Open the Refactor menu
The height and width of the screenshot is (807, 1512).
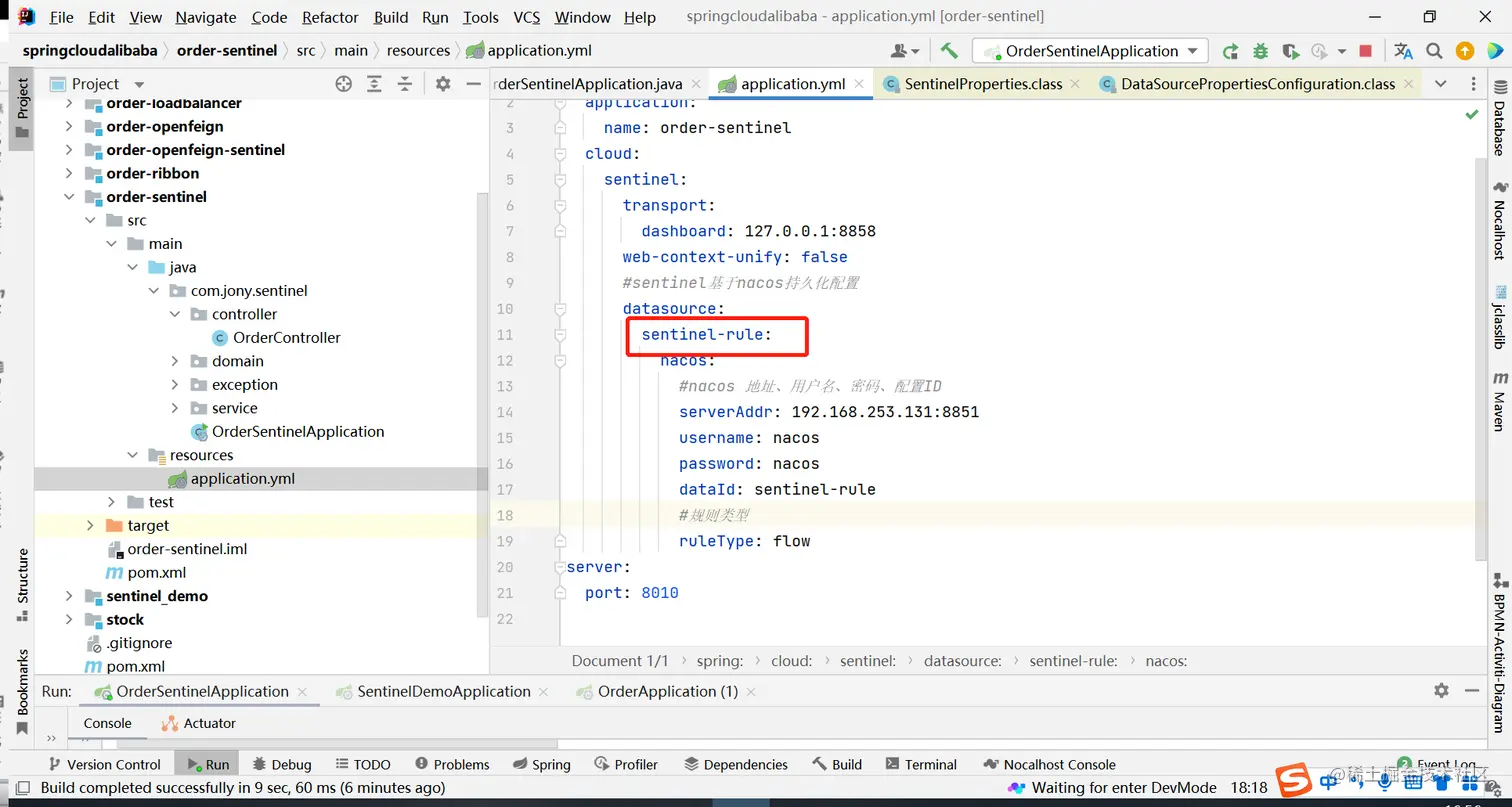[x=330, y=17]
